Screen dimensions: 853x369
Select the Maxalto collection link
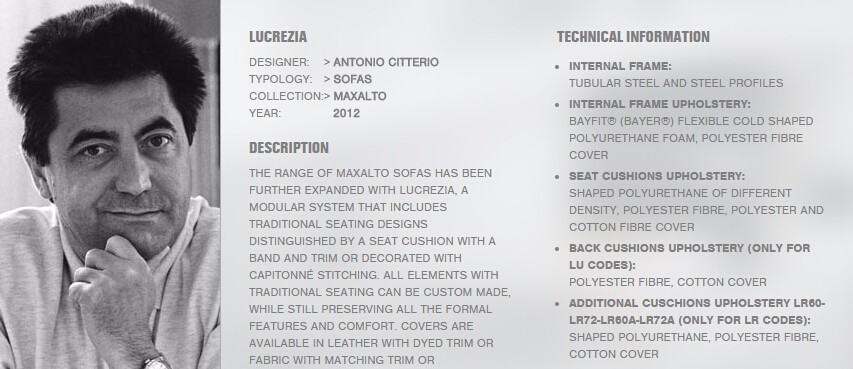pos(360,96)
